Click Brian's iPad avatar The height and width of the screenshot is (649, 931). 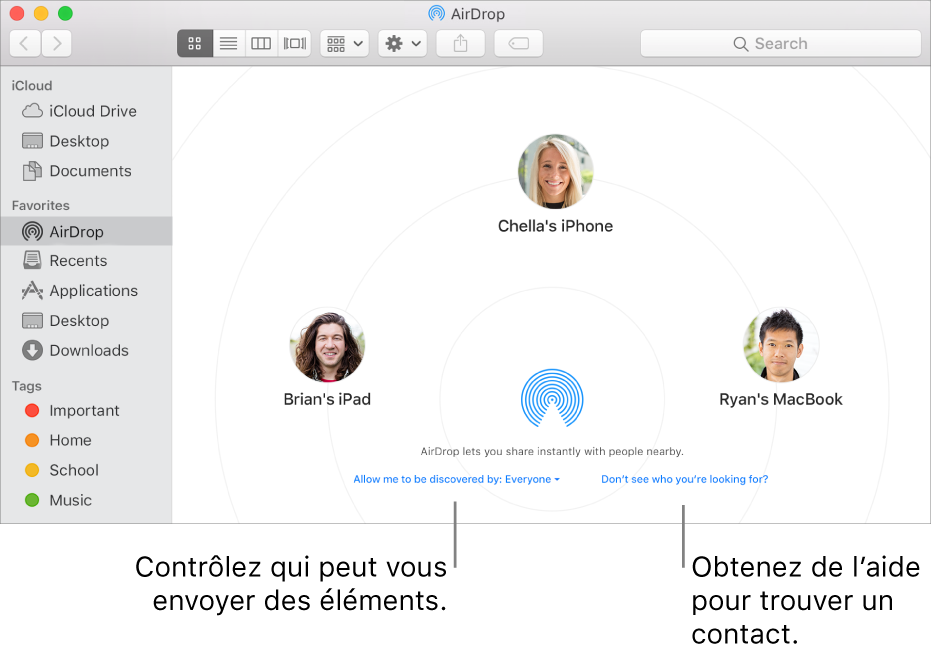coord(327,345)
